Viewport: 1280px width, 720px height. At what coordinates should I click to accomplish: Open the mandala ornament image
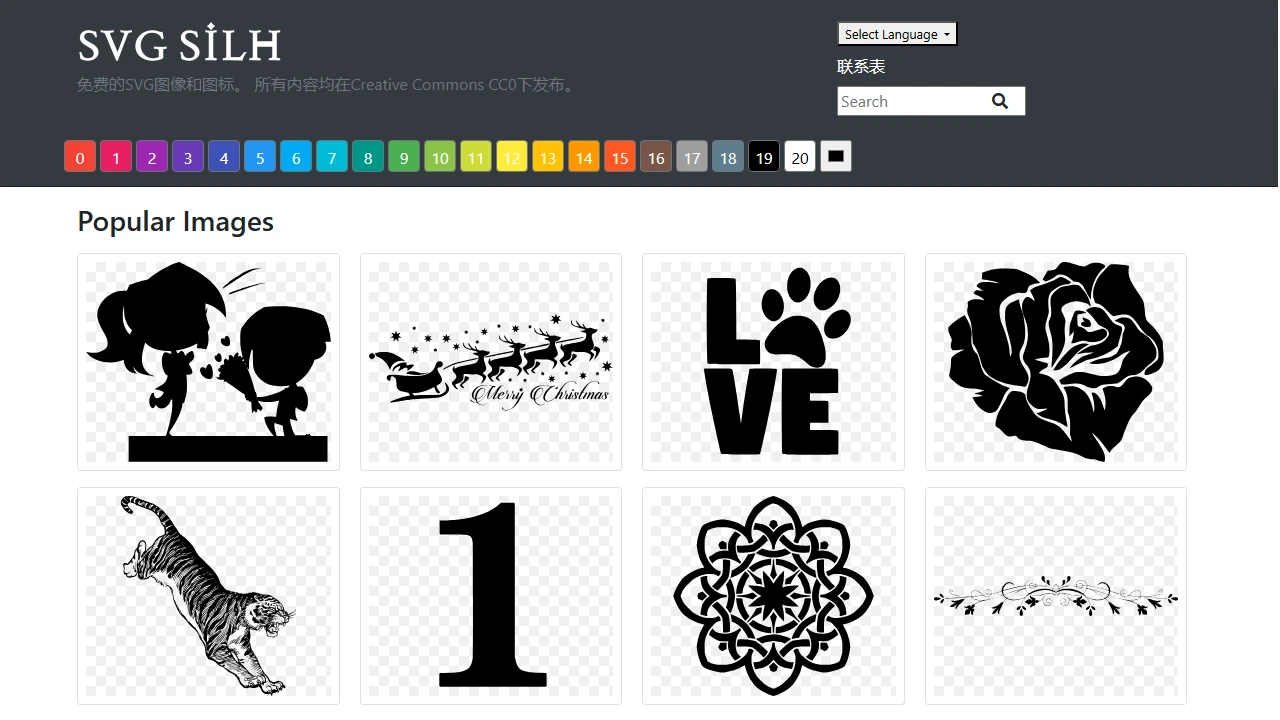click(x=773, y=596)
